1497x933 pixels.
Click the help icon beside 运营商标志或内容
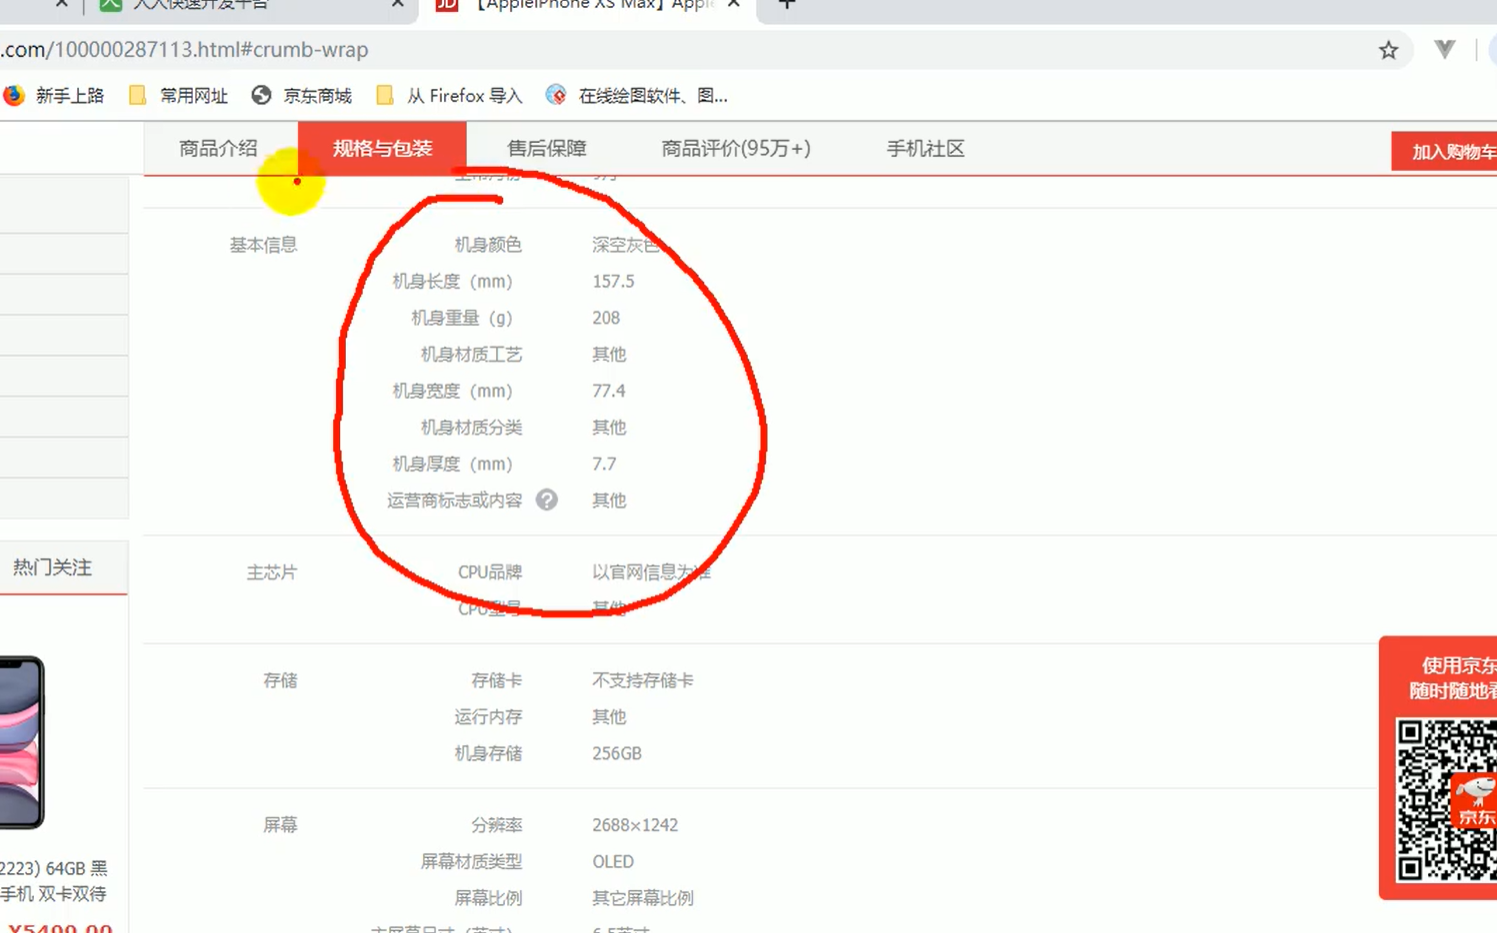(x=546, y=500)
